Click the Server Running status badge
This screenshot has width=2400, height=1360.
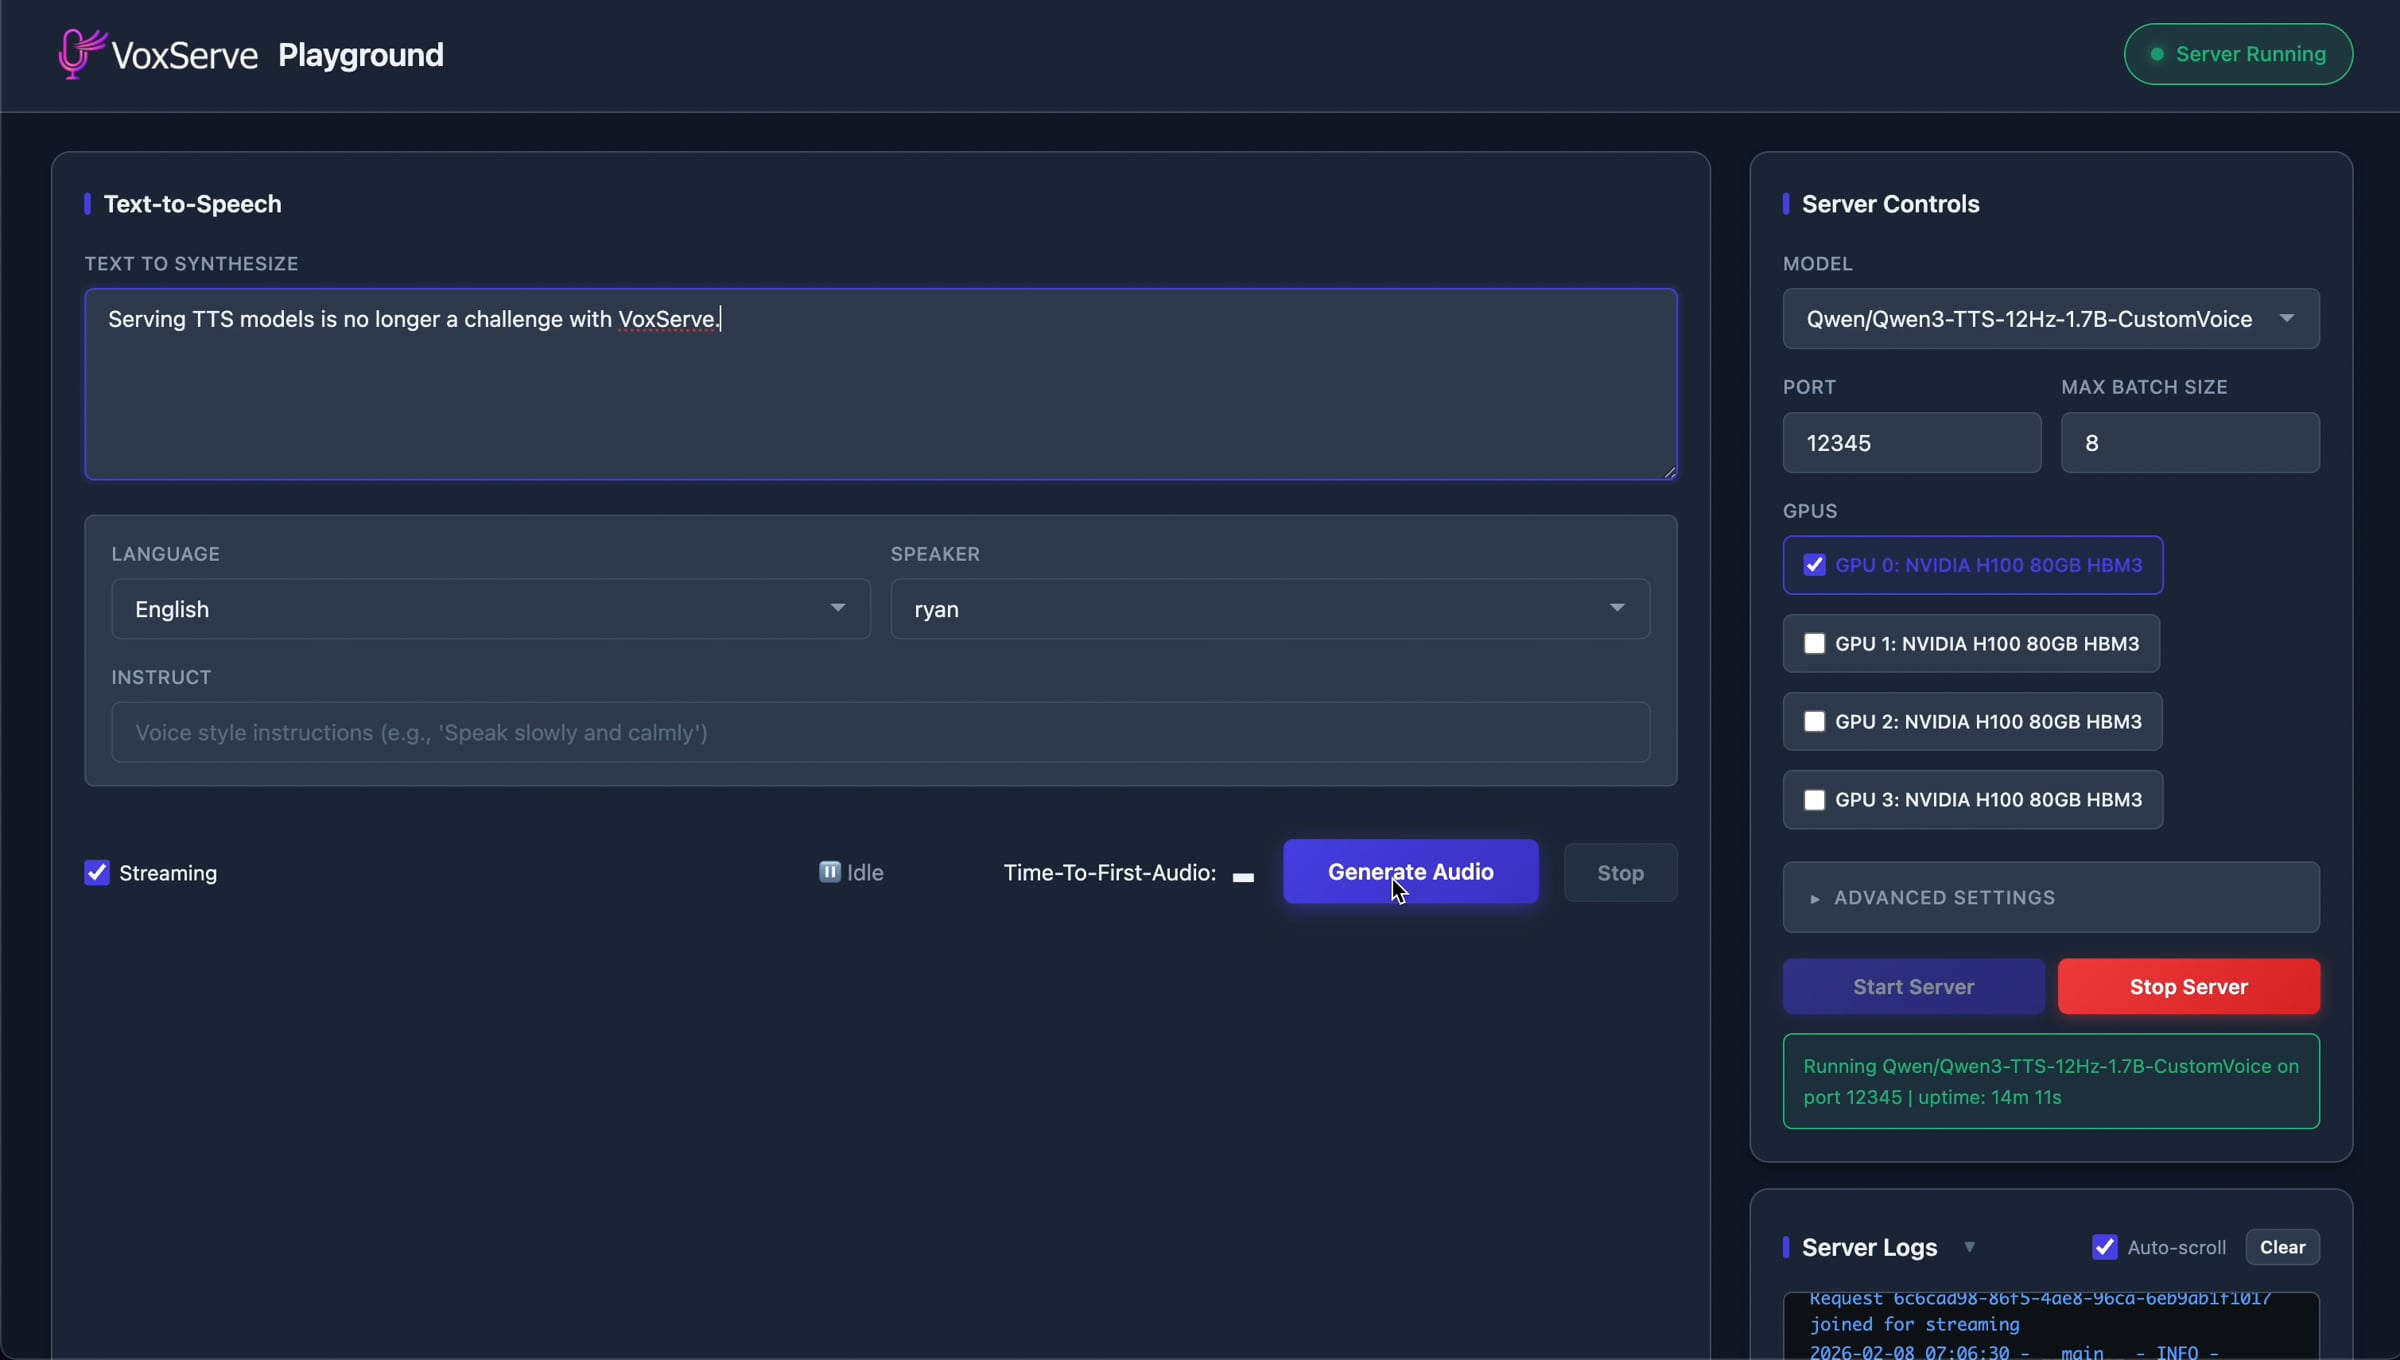click(2238, 54)
